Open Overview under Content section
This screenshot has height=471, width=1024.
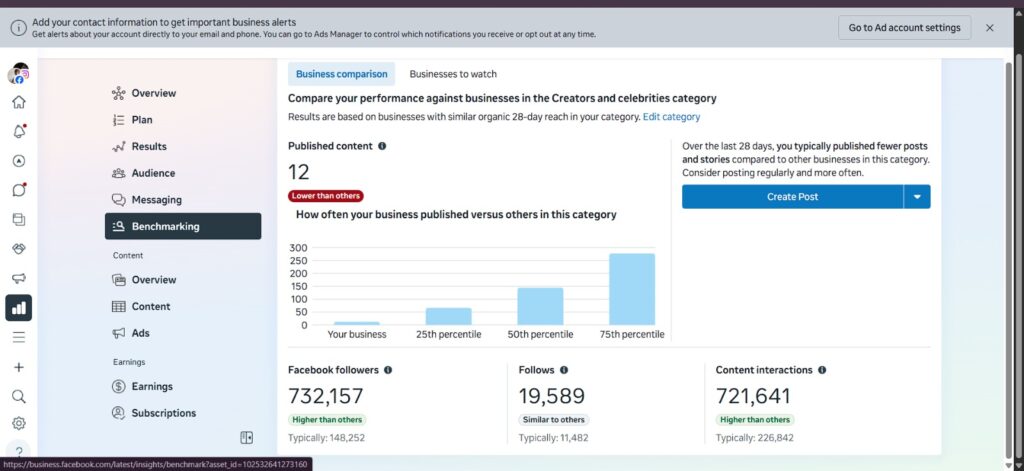[x=183, y=280]
